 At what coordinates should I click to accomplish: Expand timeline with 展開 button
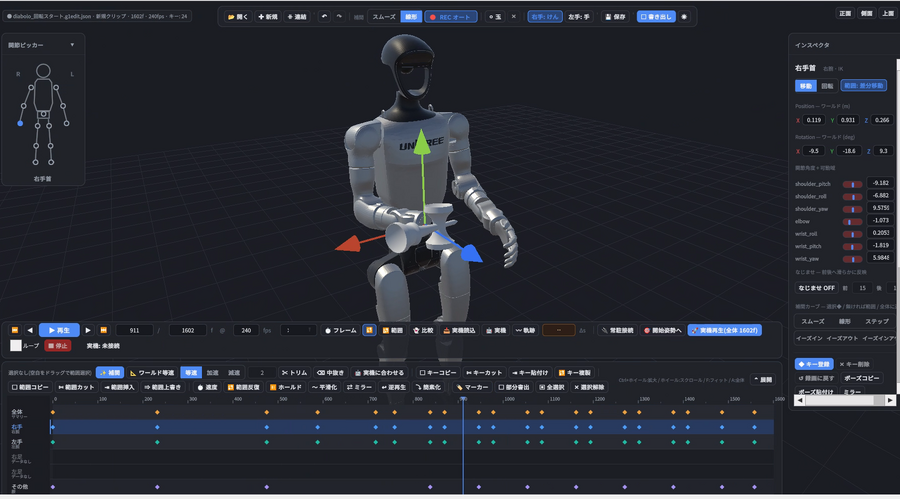[x=763, y=380]
